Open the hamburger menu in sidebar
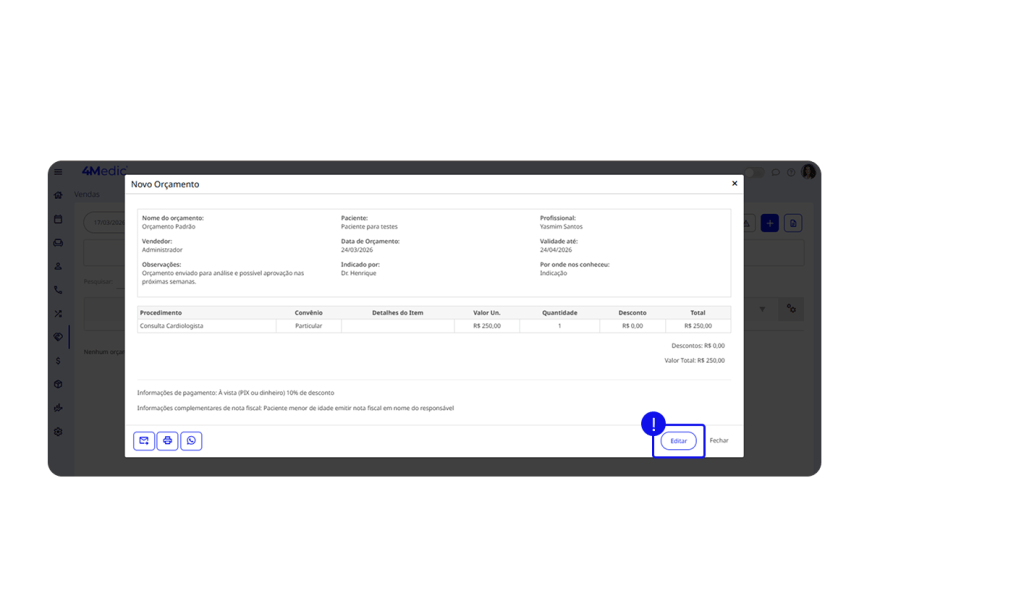Screen dimensions: 1024x598 point(58,172)
